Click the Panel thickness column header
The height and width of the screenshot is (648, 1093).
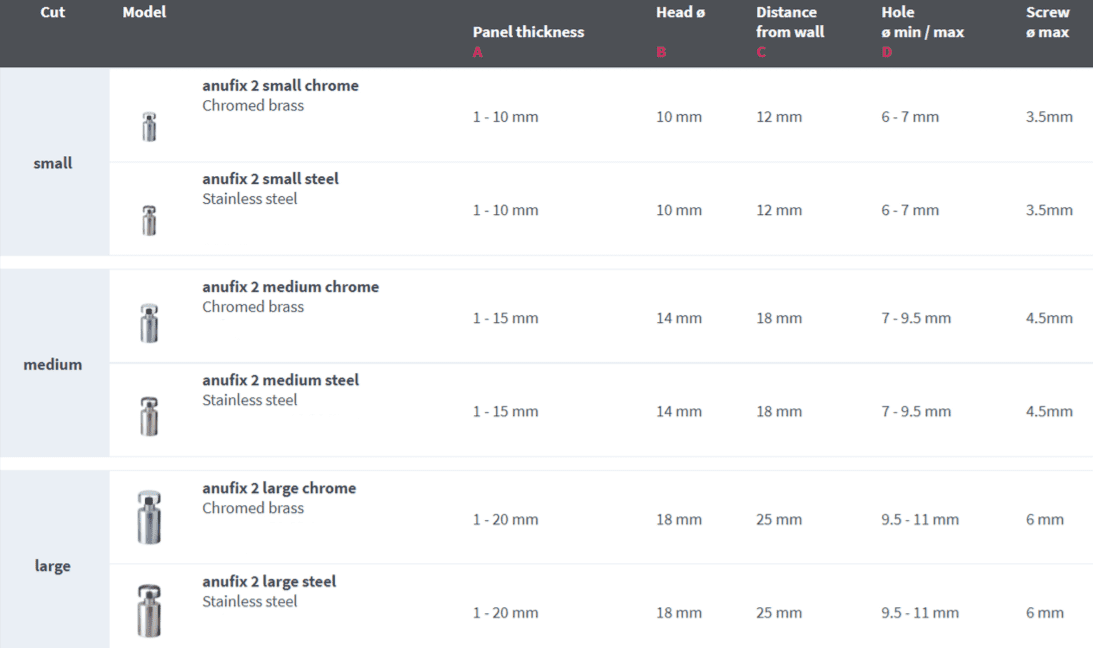(x=528, y=32)
